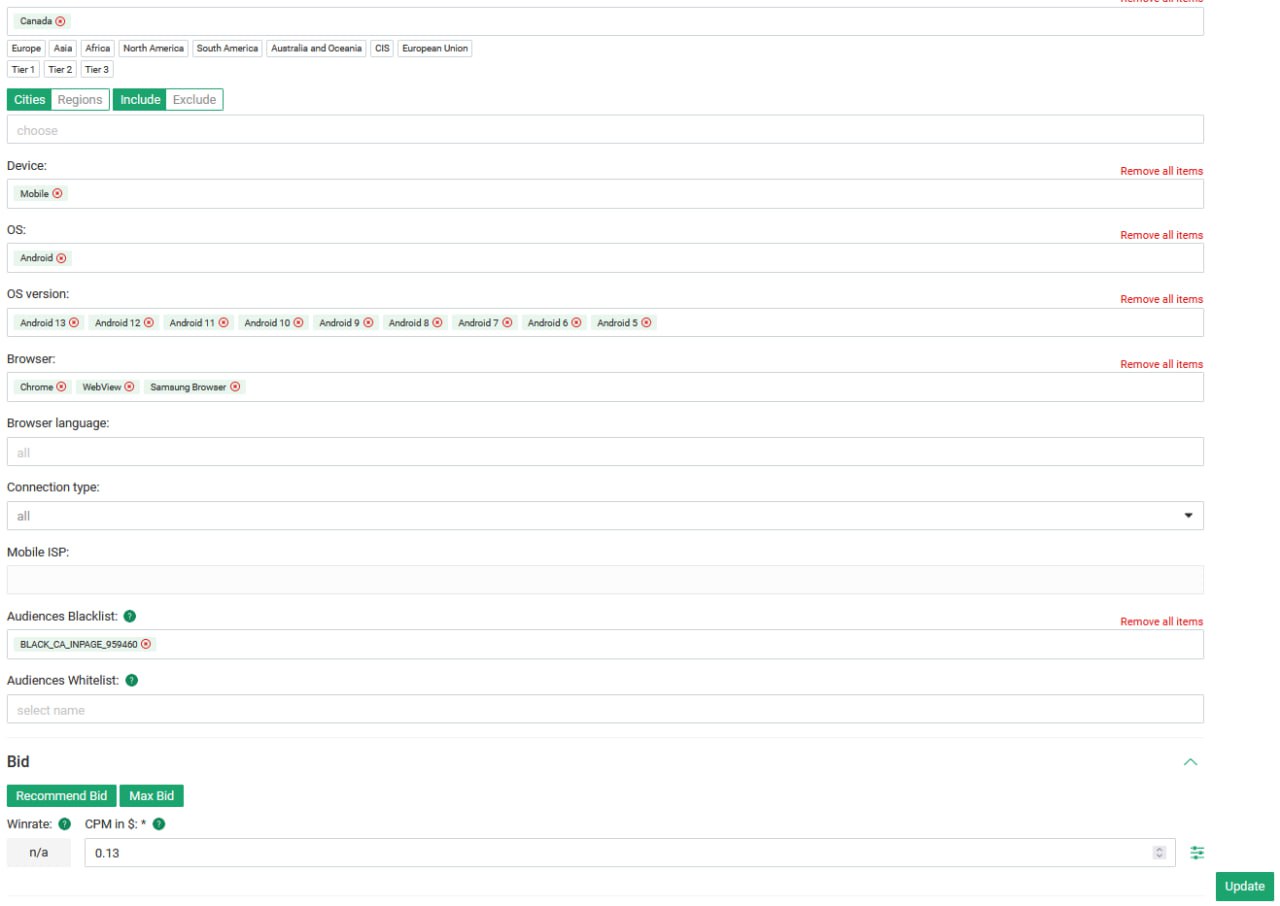
Task: Remove Android 12 version tag
Action: [149, 323]
